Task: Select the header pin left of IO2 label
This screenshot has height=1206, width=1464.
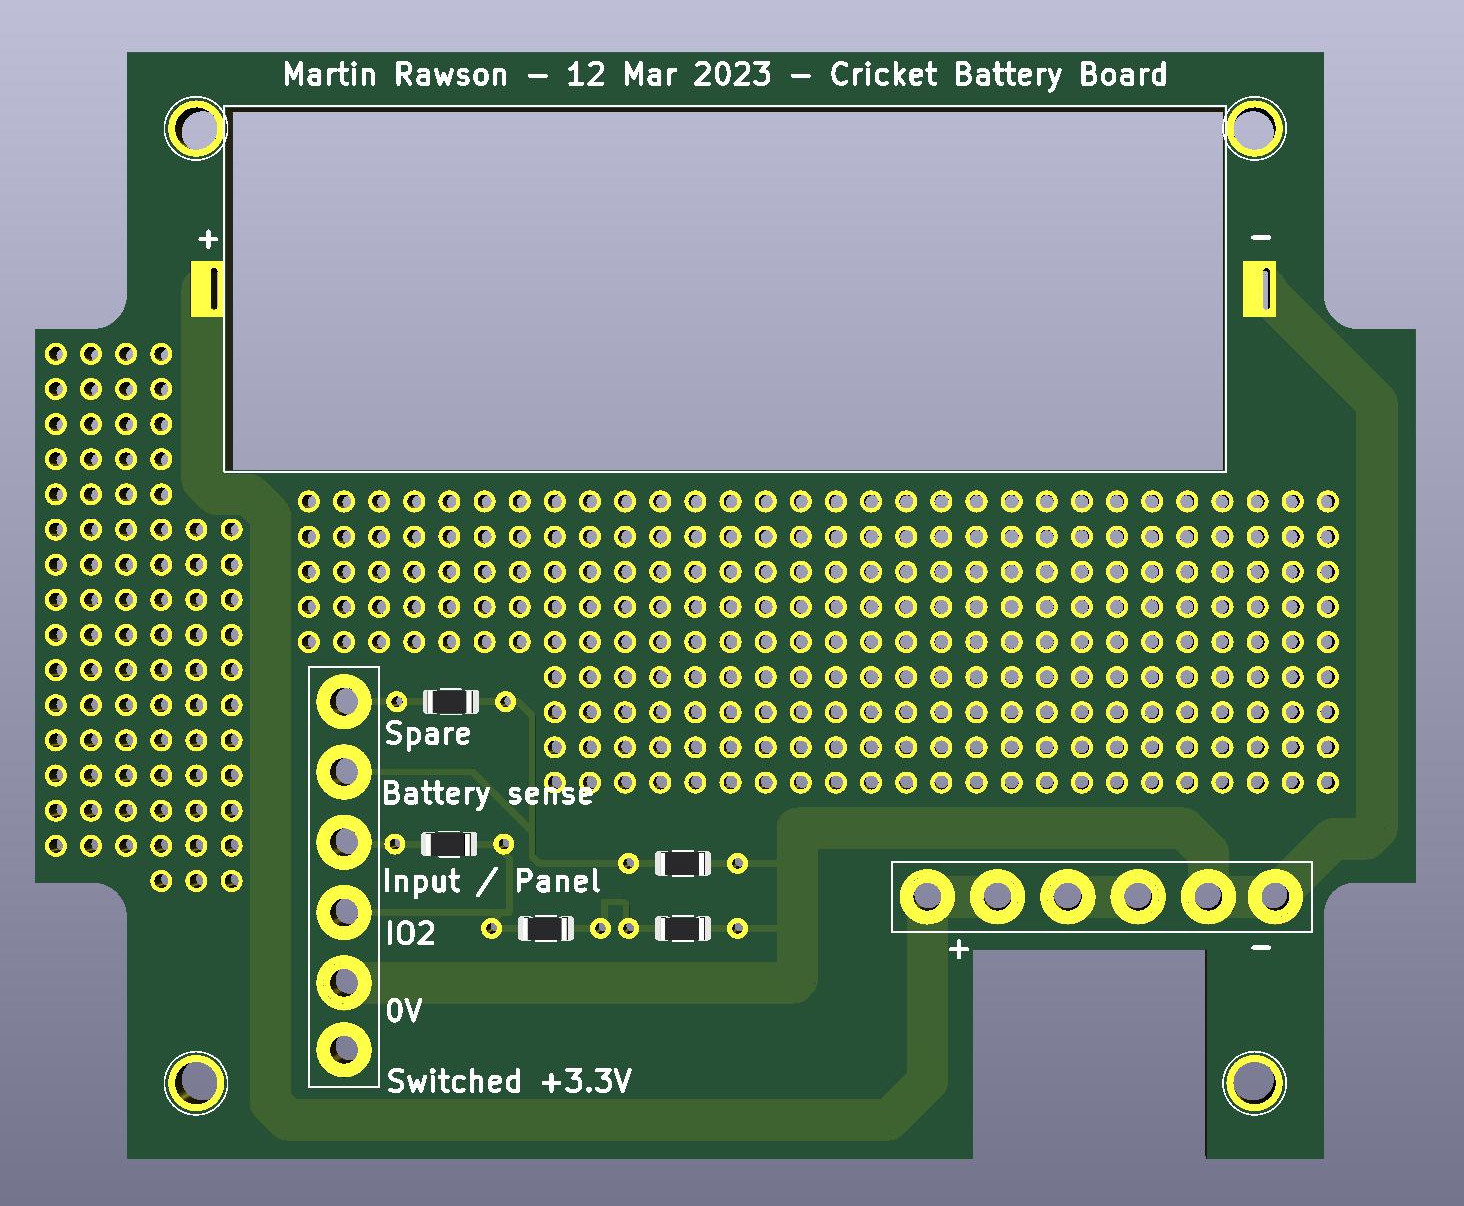Action: [344, 912]
